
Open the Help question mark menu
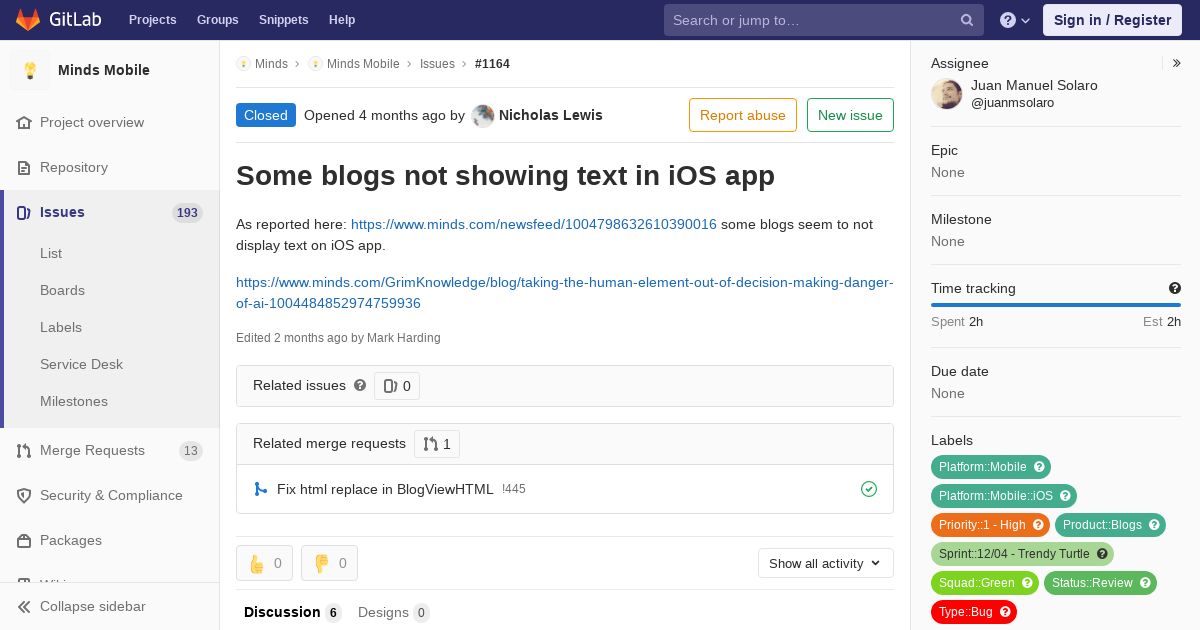click(x=1015, y=20)
